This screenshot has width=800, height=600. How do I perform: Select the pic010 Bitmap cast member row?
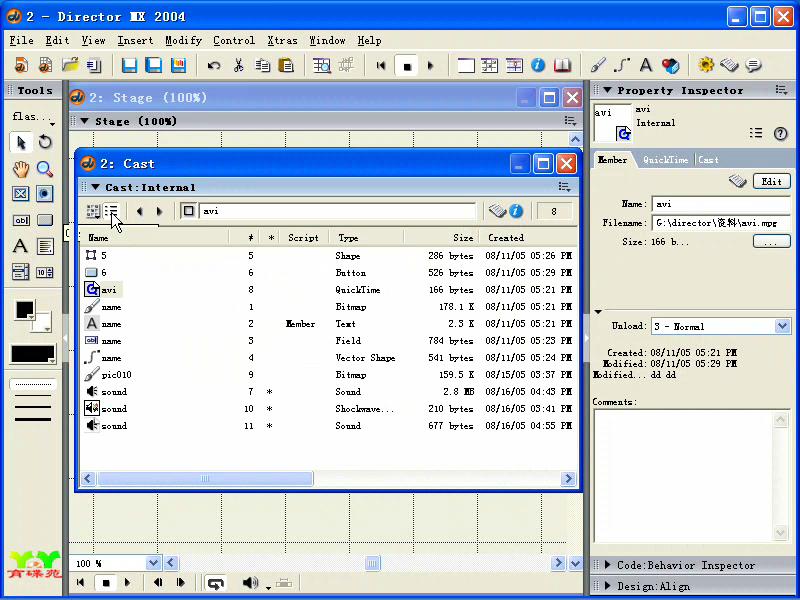328,375
